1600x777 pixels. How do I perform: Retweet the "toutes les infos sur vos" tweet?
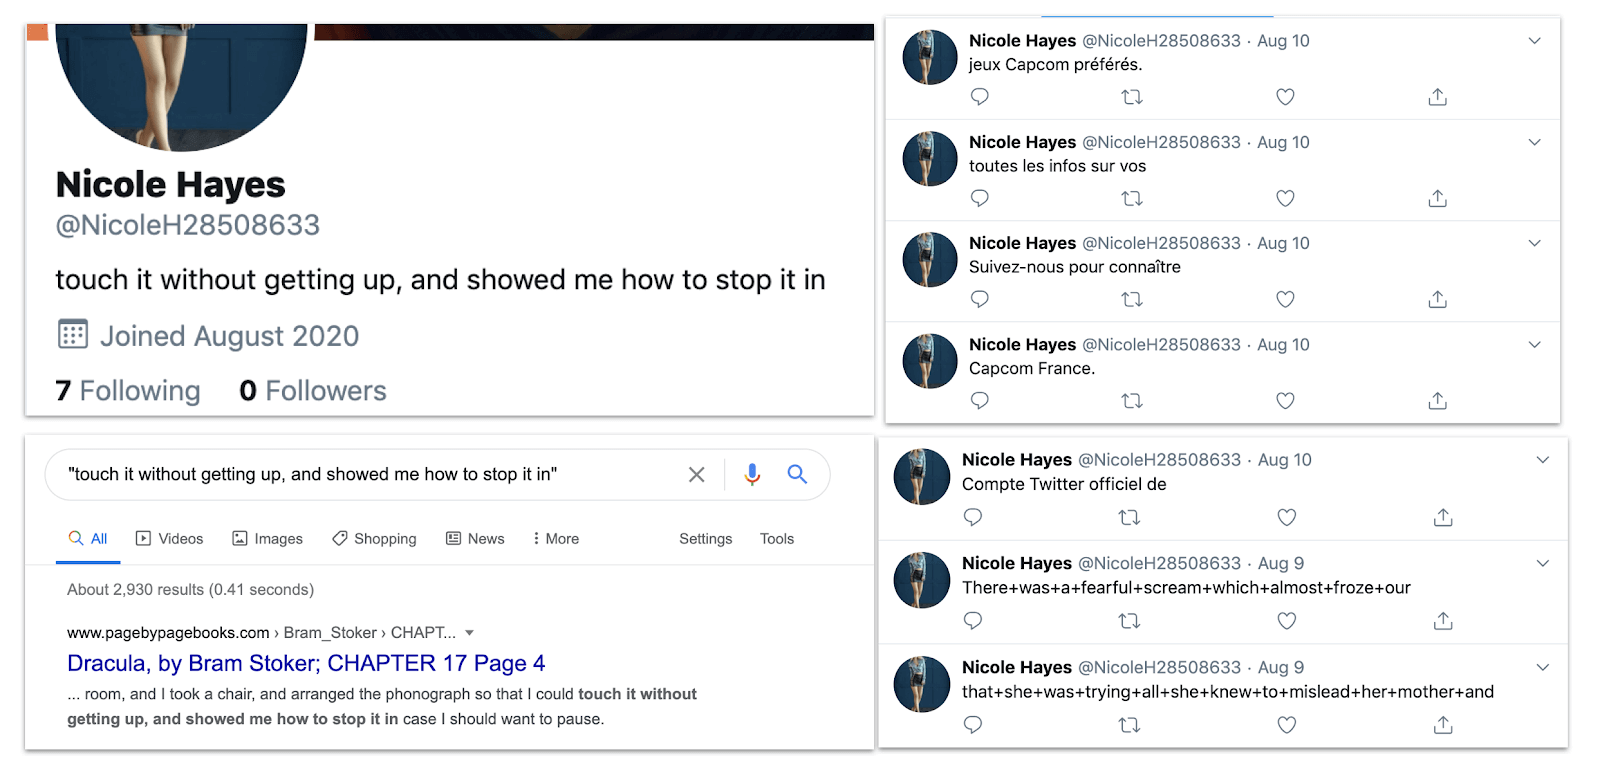tap(1132, 199)
